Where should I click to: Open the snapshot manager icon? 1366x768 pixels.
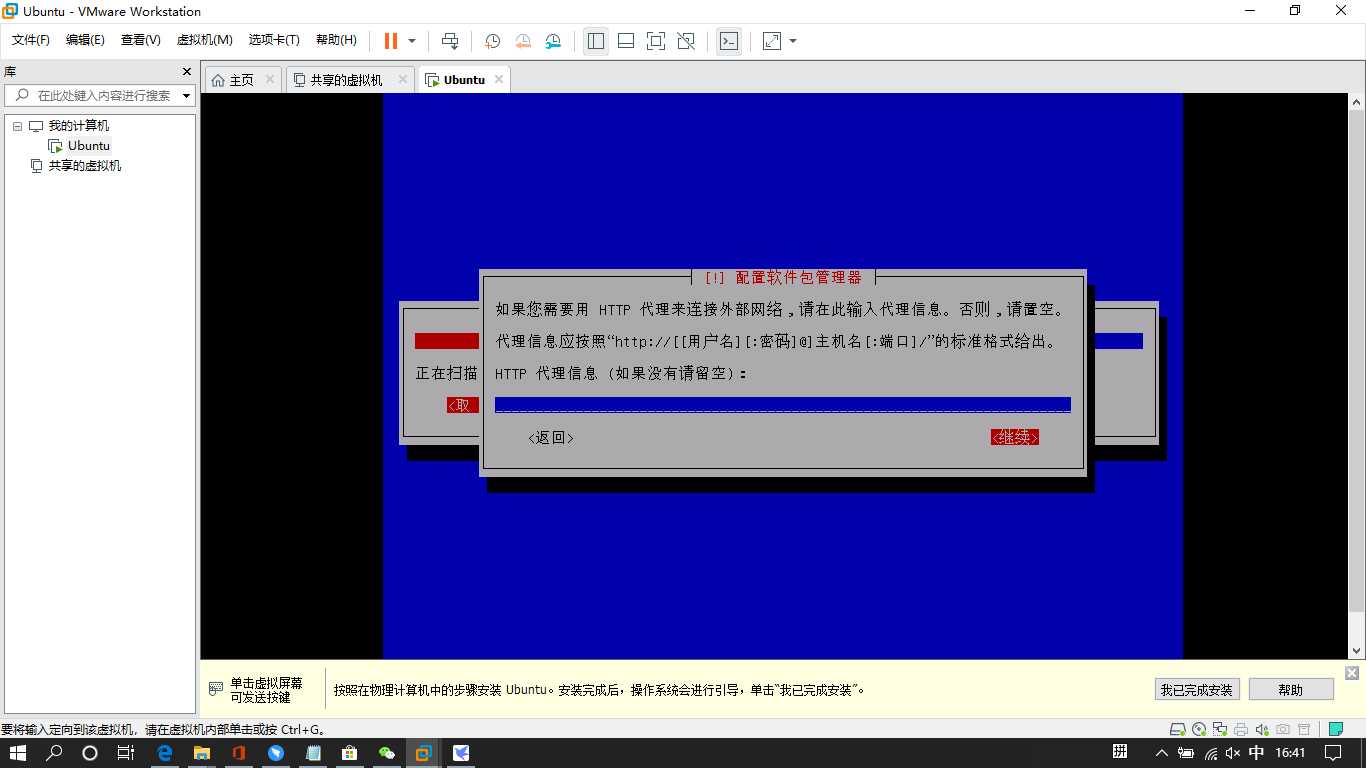click(553, 41)
